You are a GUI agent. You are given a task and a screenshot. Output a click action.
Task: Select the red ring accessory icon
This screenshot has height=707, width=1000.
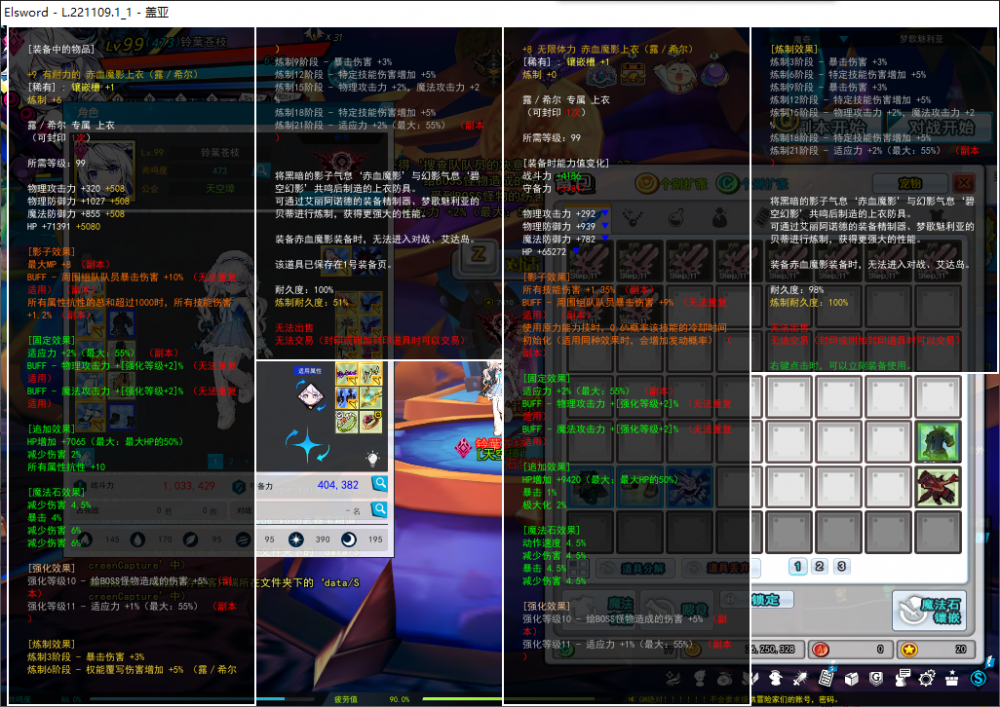371,421
